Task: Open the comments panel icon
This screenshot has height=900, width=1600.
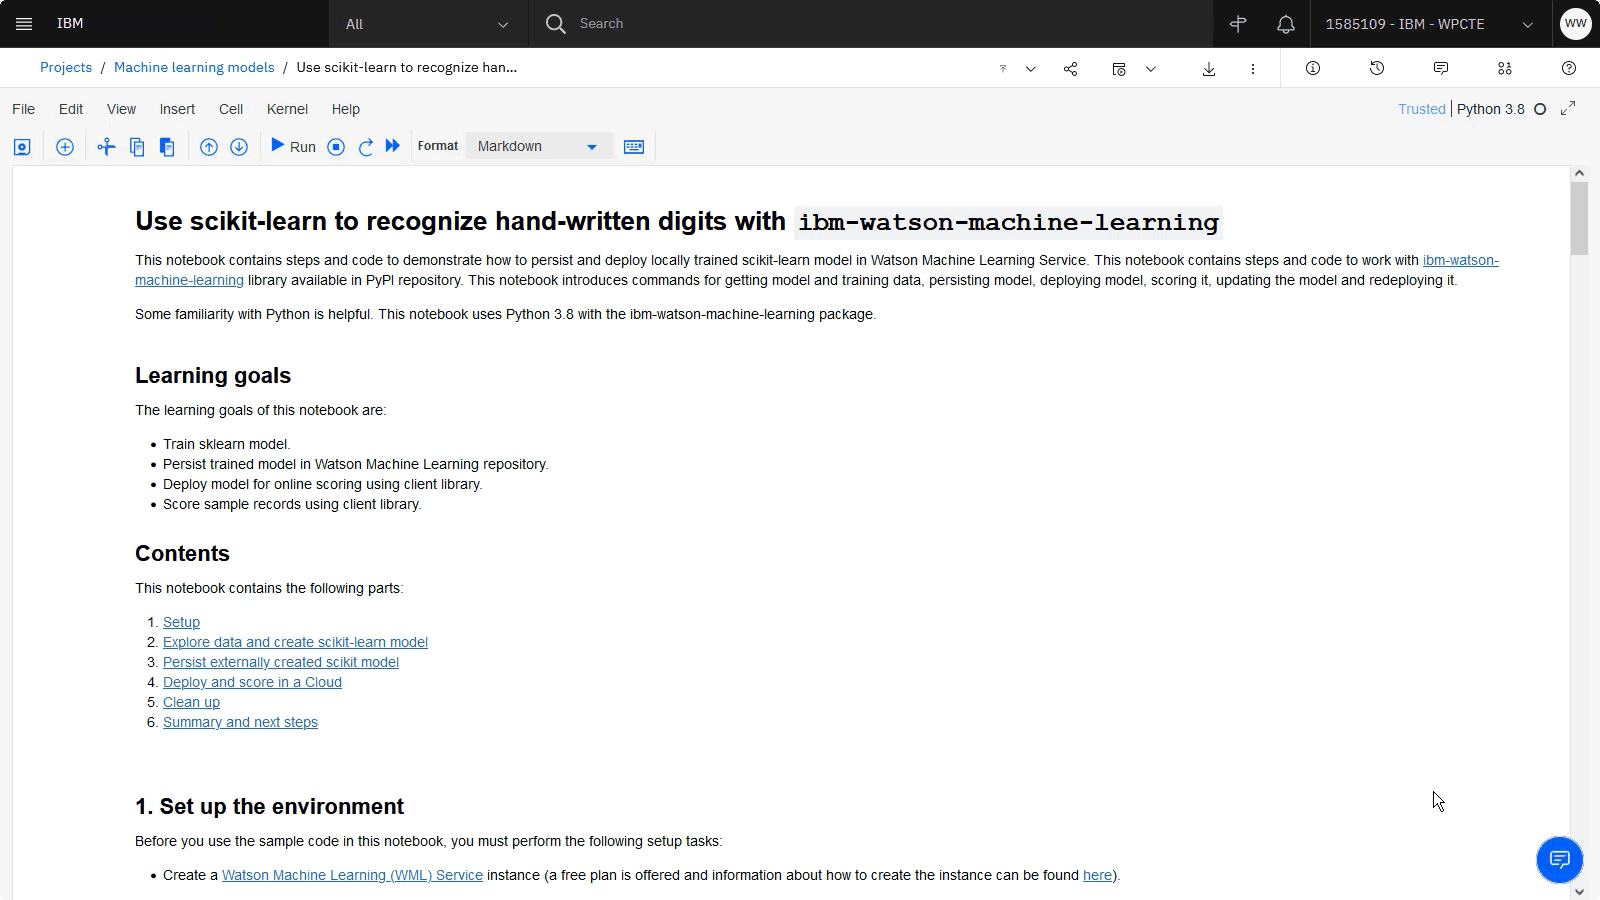Action: 1441,68
